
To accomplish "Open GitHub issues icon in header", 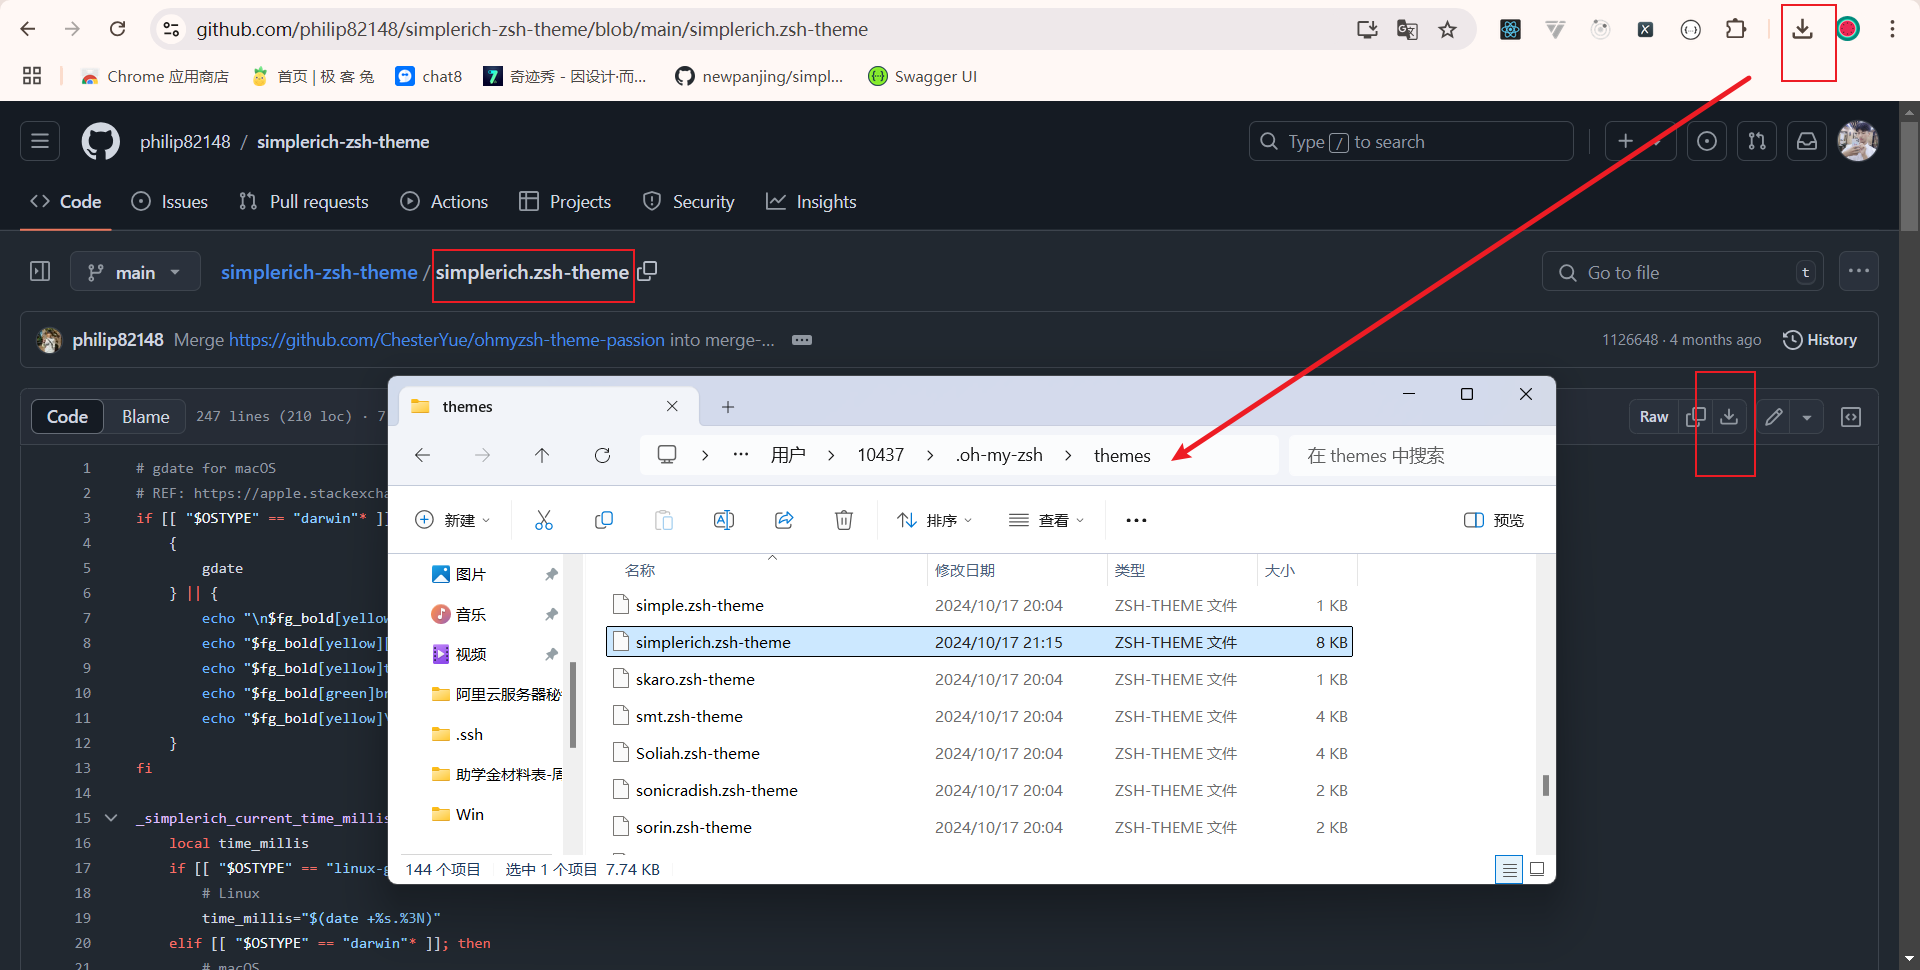I will [x=1707, y=142].
